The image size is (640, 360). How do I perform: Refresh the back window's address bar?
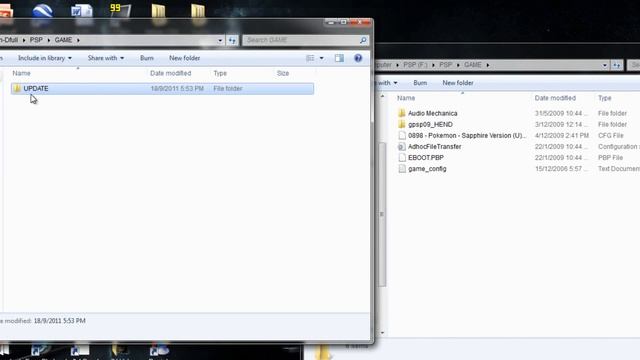tap(617, 65)
